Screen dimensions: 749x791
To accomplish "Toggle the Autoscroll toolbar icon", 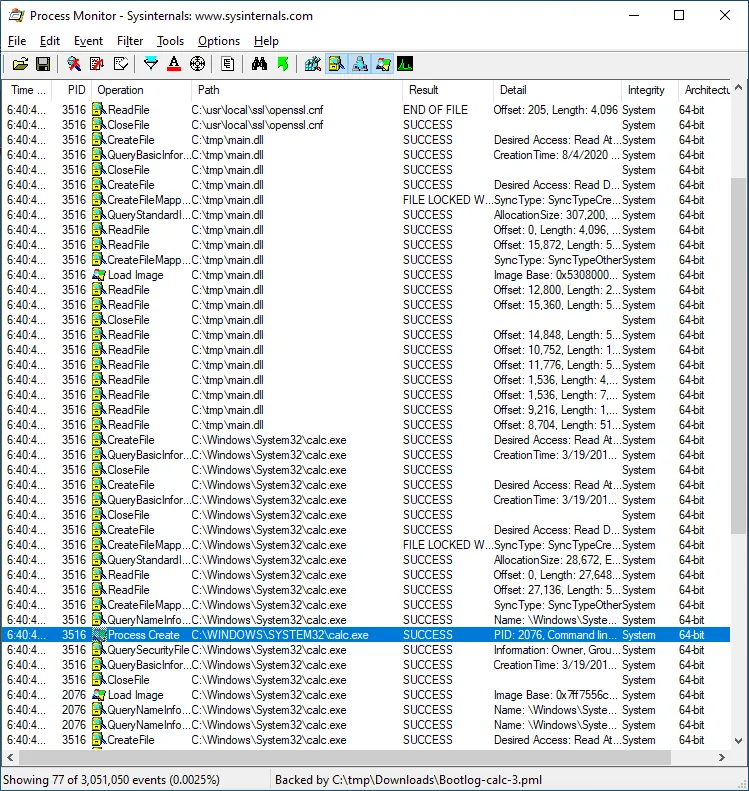I will (x=97, y=64).
